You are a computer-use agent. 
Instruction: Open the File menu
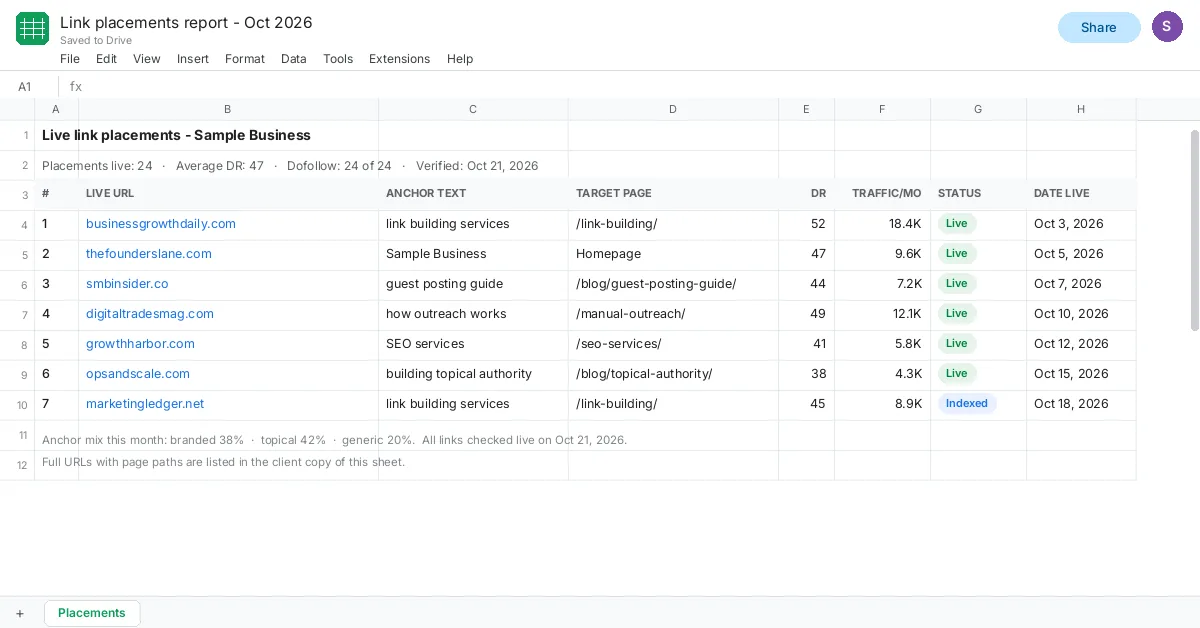(x=70, y=59)
